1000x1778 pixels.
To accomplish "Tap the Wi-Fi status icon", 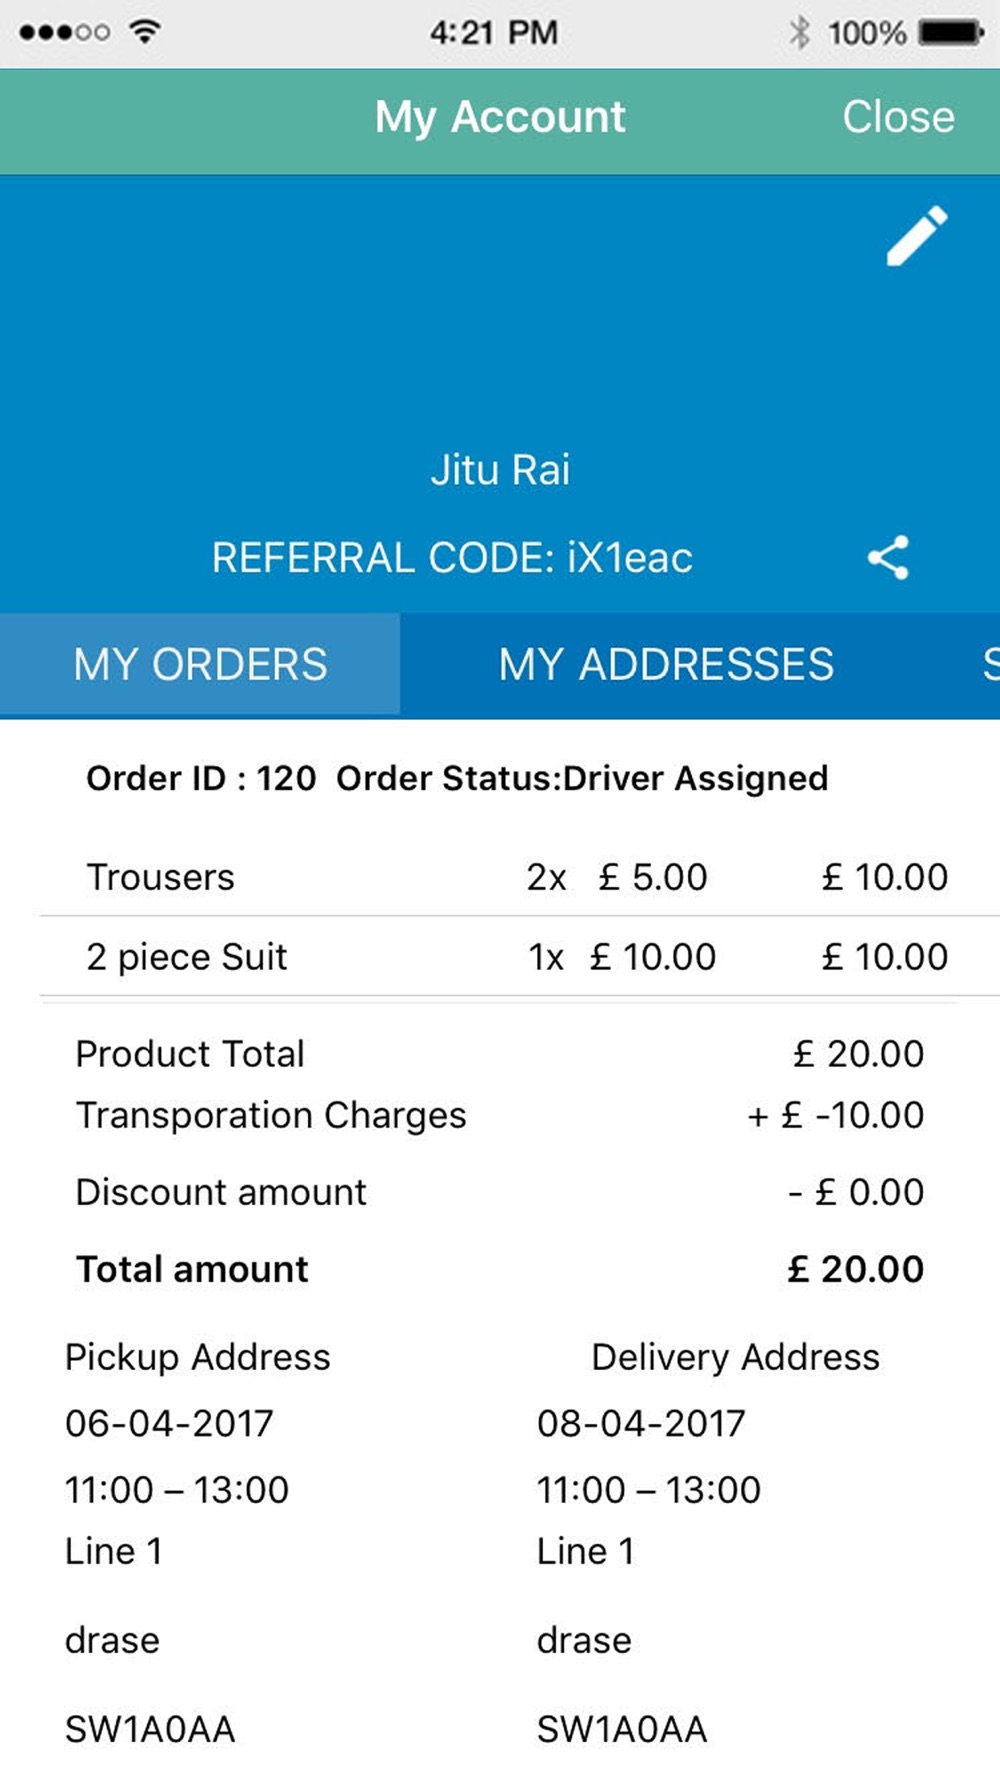I will (x=145, y=32).
